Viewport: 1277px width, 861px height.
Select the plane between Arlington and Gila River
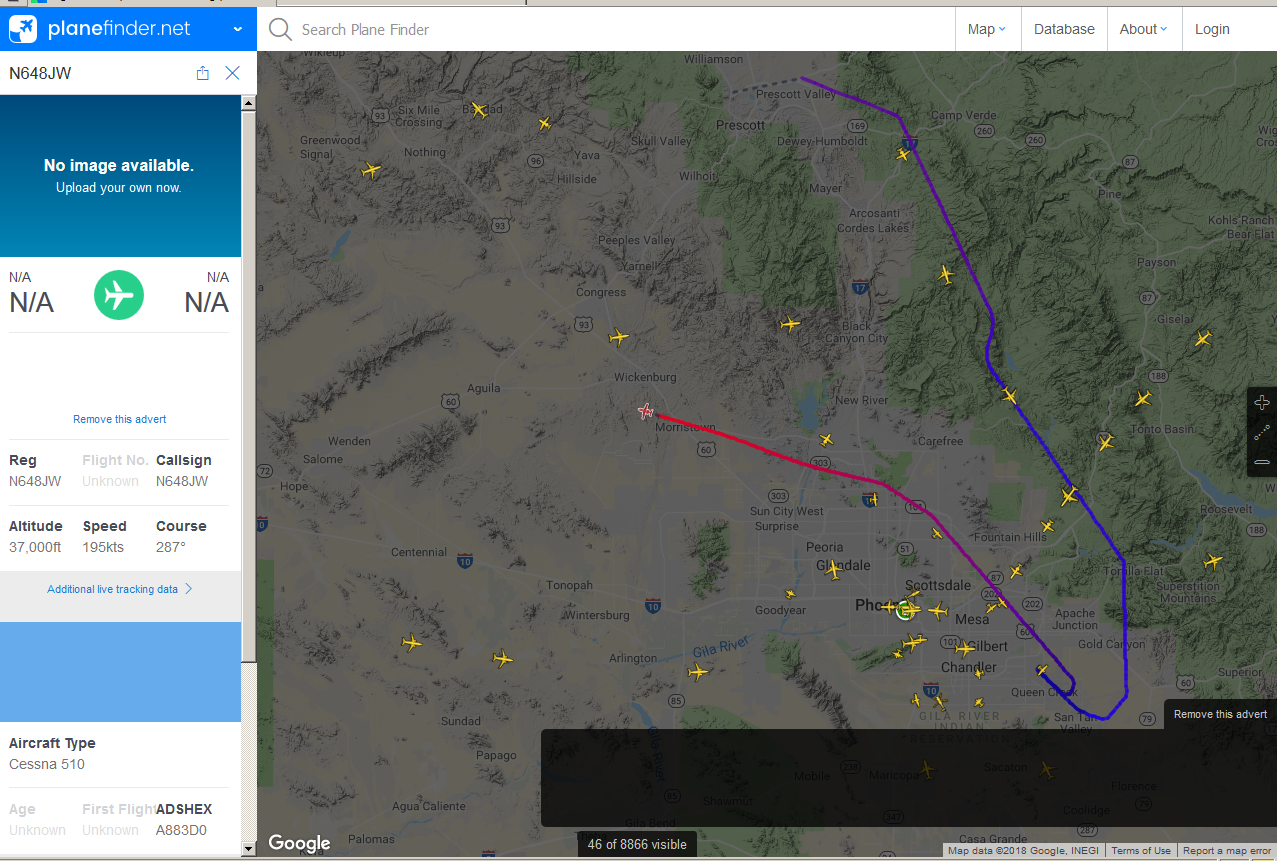click(x=698, y=672)
